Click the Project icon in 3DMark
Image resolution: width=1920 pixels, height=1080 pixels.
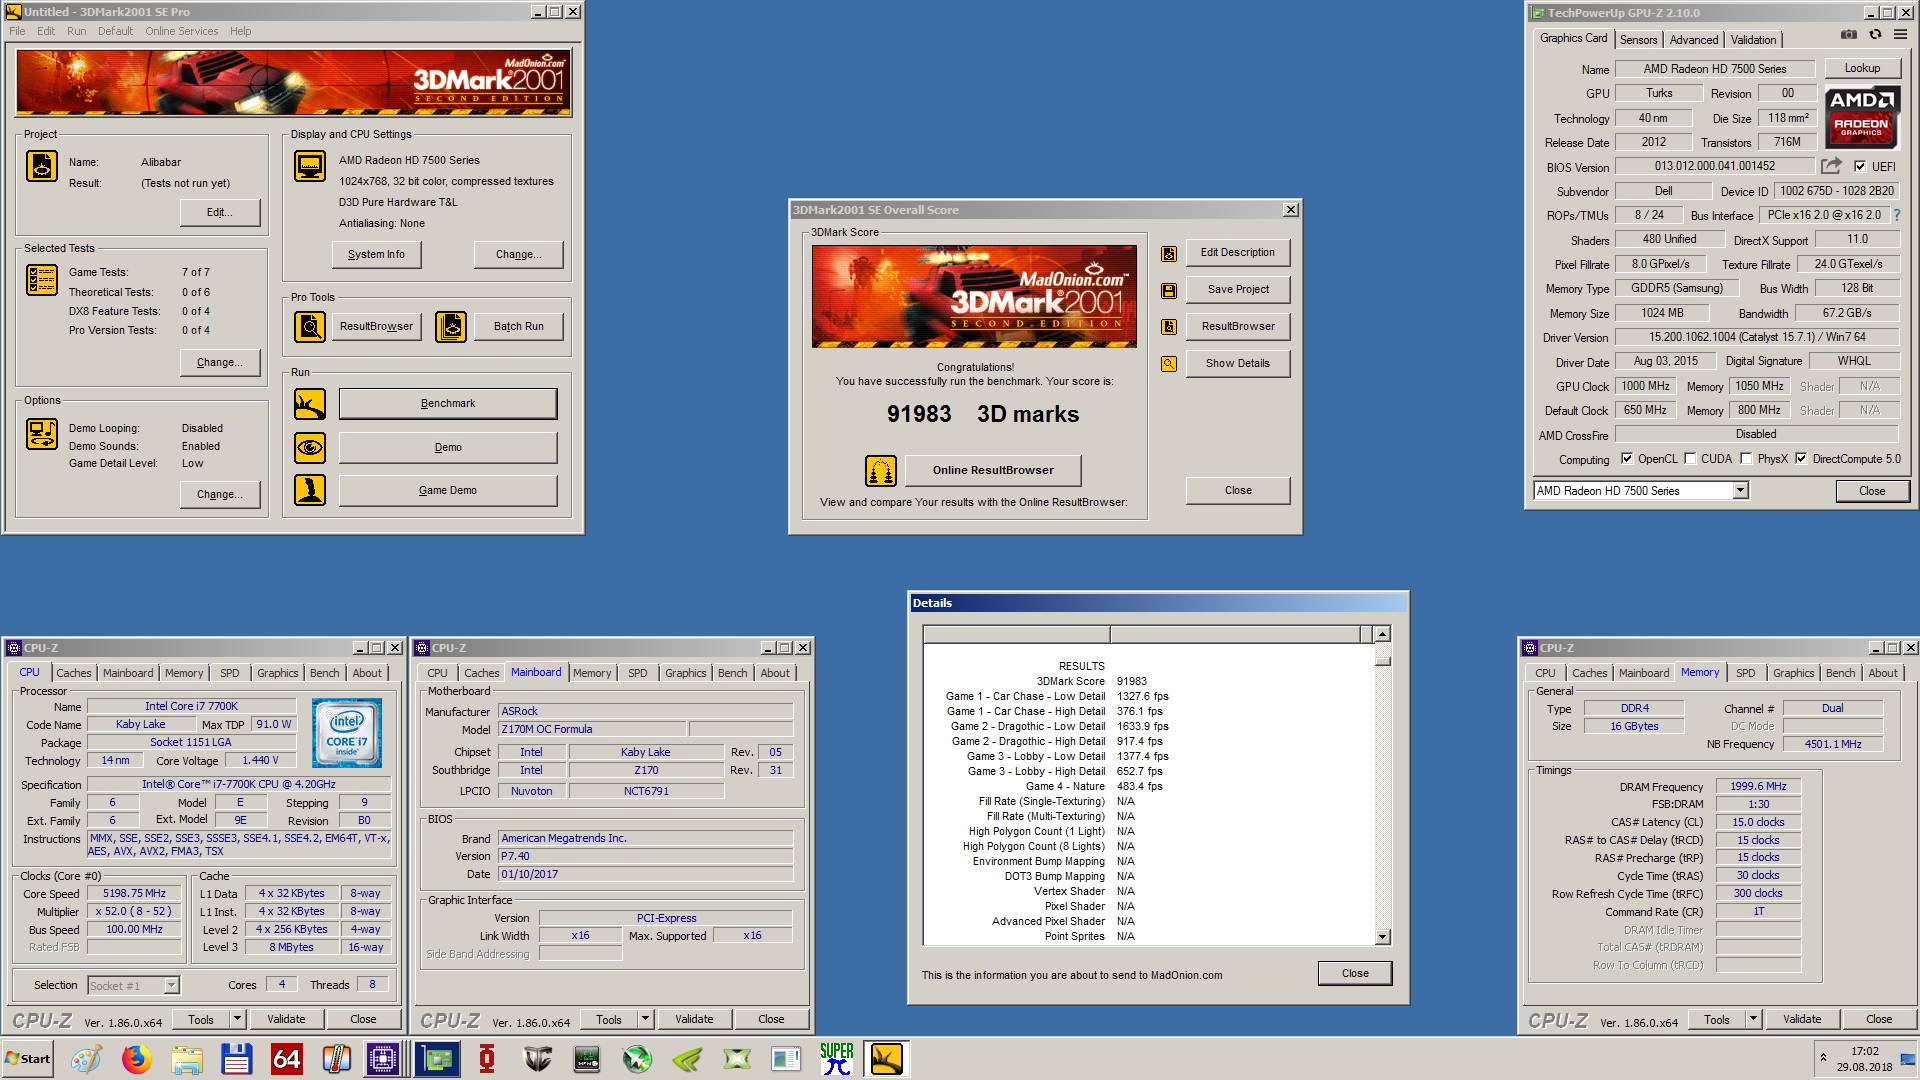point(42,166)
